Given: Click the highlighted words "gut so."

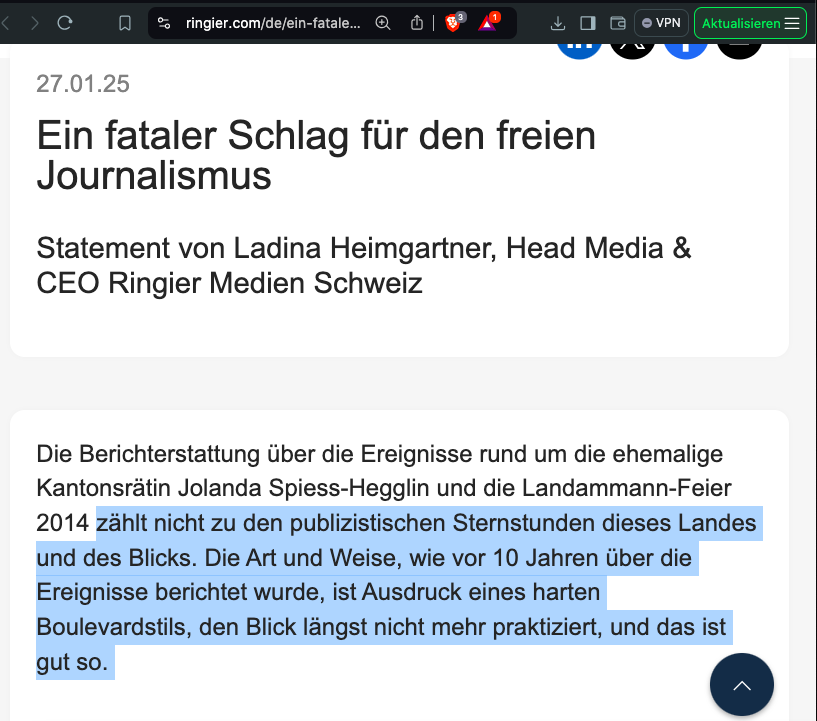Looking at the screenshot, I should 72,662.
